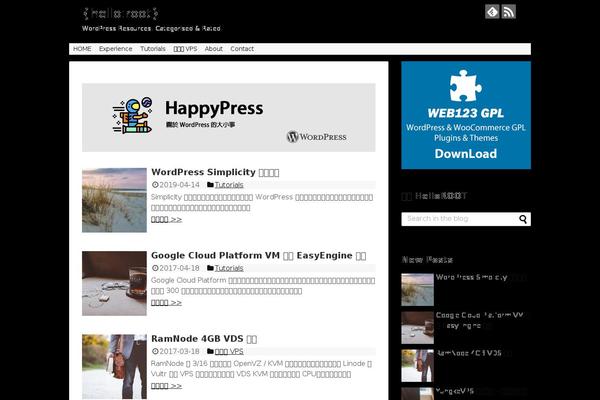600x400 pixels.
Task: Open sidebar Google Cloud Platform new post link
Action: pos(480,320)
